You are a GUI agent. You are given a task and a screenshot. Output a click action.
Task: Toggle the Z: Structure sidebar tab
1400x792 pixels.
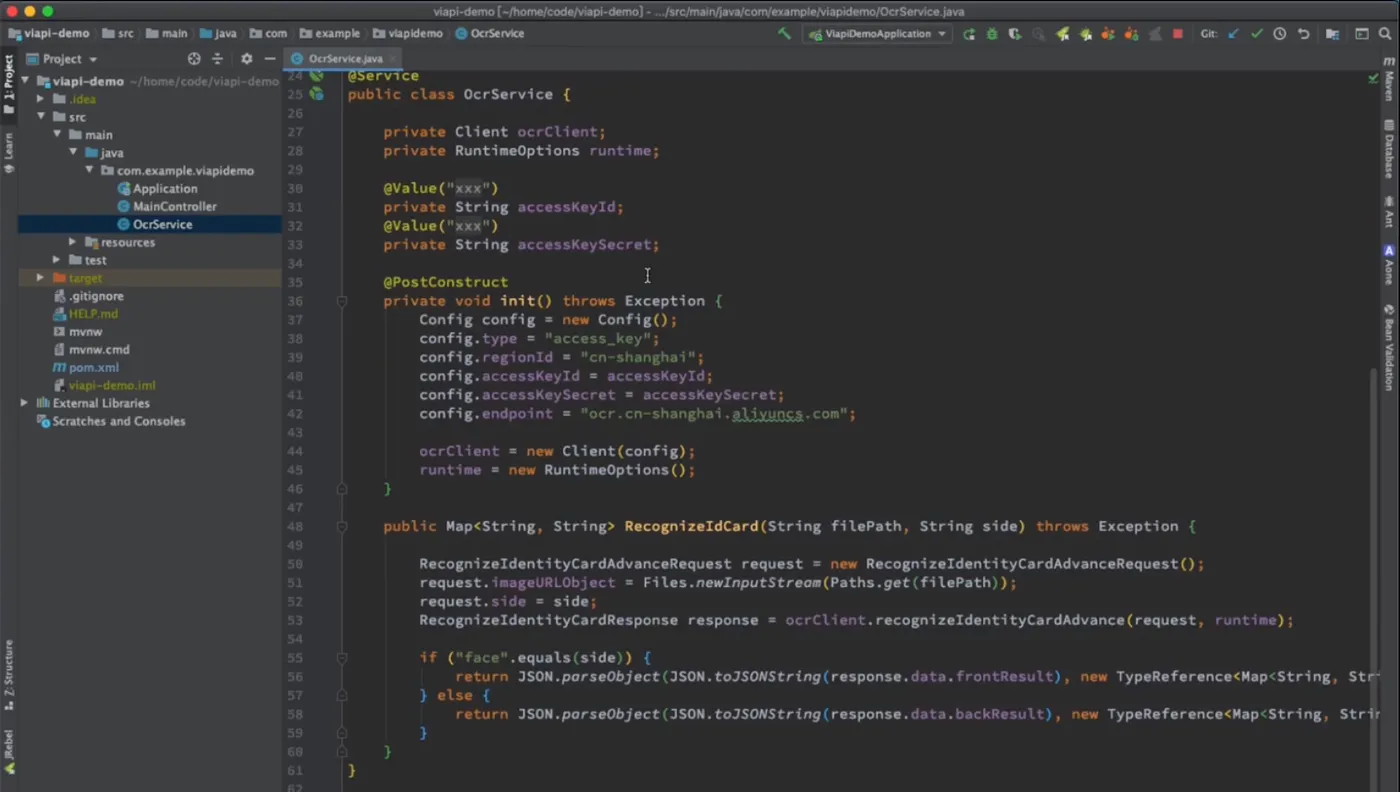pos(9,674)
